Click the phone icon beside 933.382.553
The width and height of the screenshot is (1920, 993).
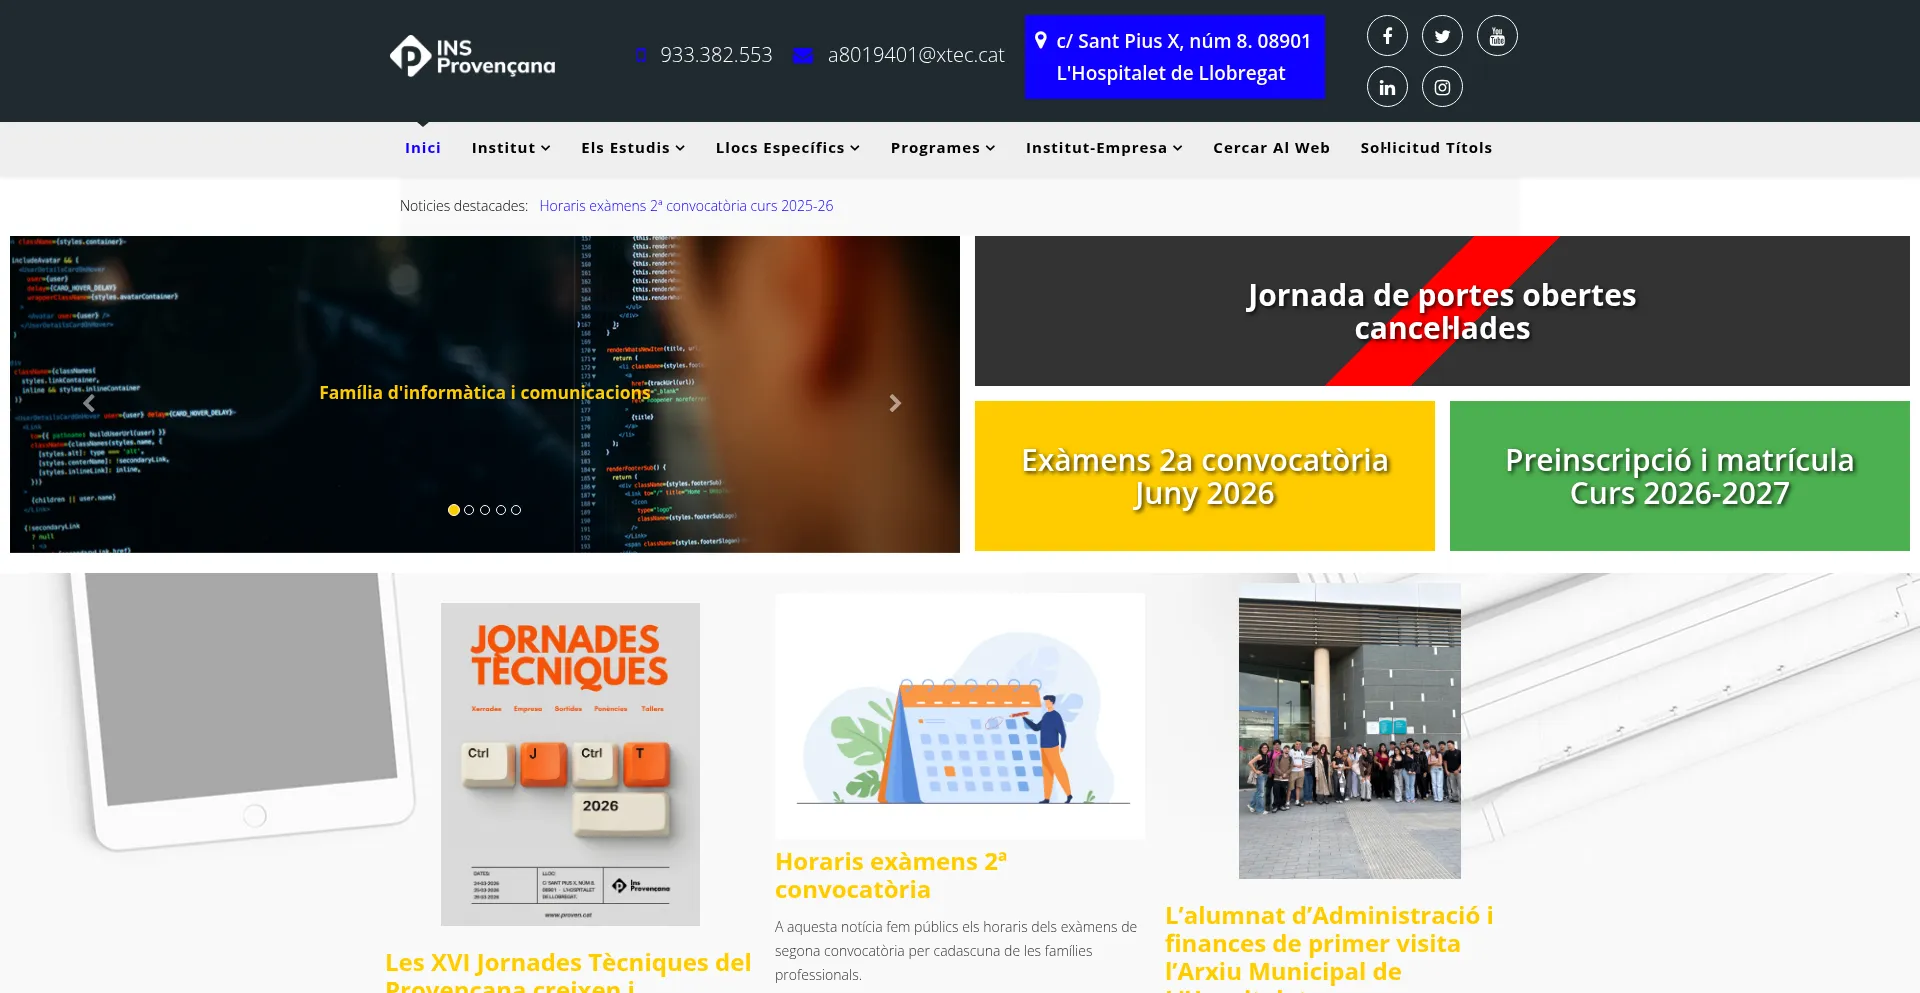[641, 55]
